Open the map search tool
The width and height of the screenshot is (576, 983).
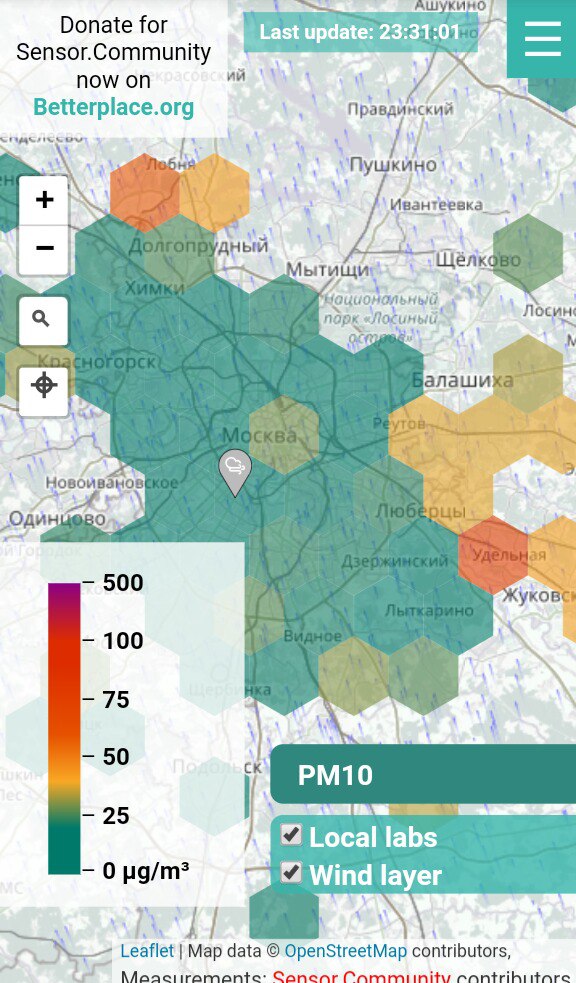tap(43, 320)
